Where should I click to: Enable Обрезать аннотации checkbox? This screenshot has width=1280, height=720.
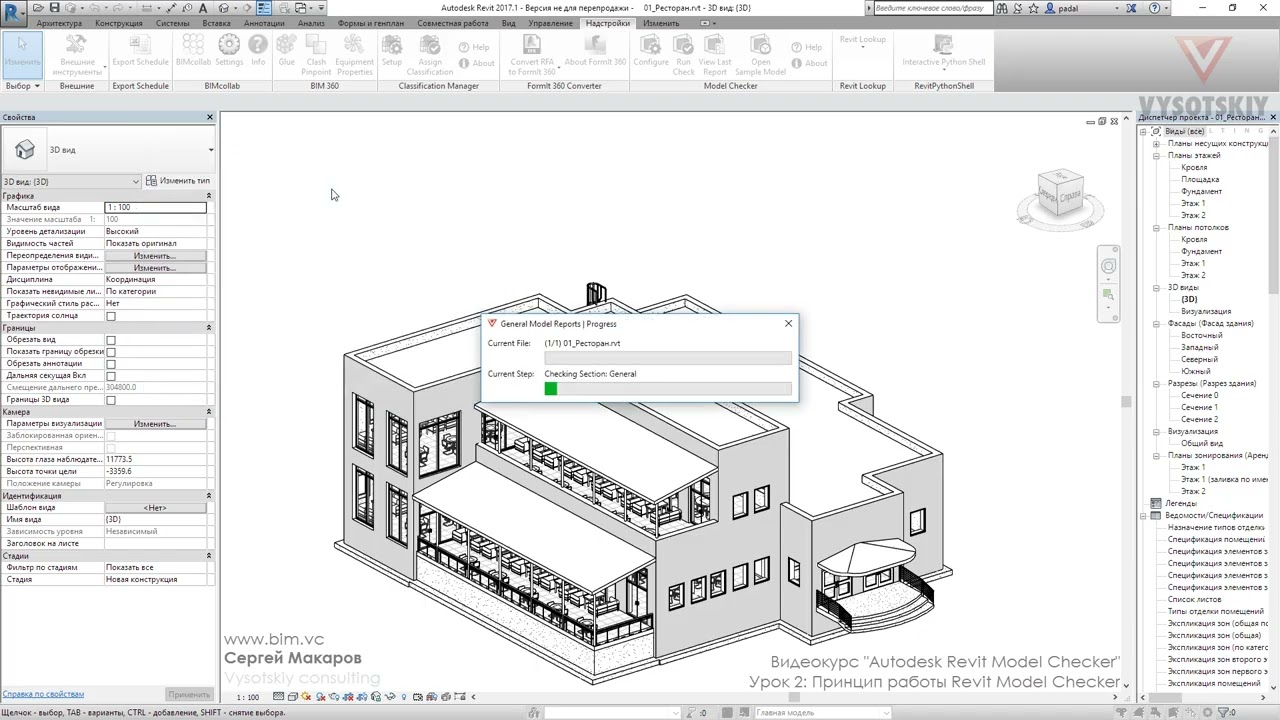111,364
